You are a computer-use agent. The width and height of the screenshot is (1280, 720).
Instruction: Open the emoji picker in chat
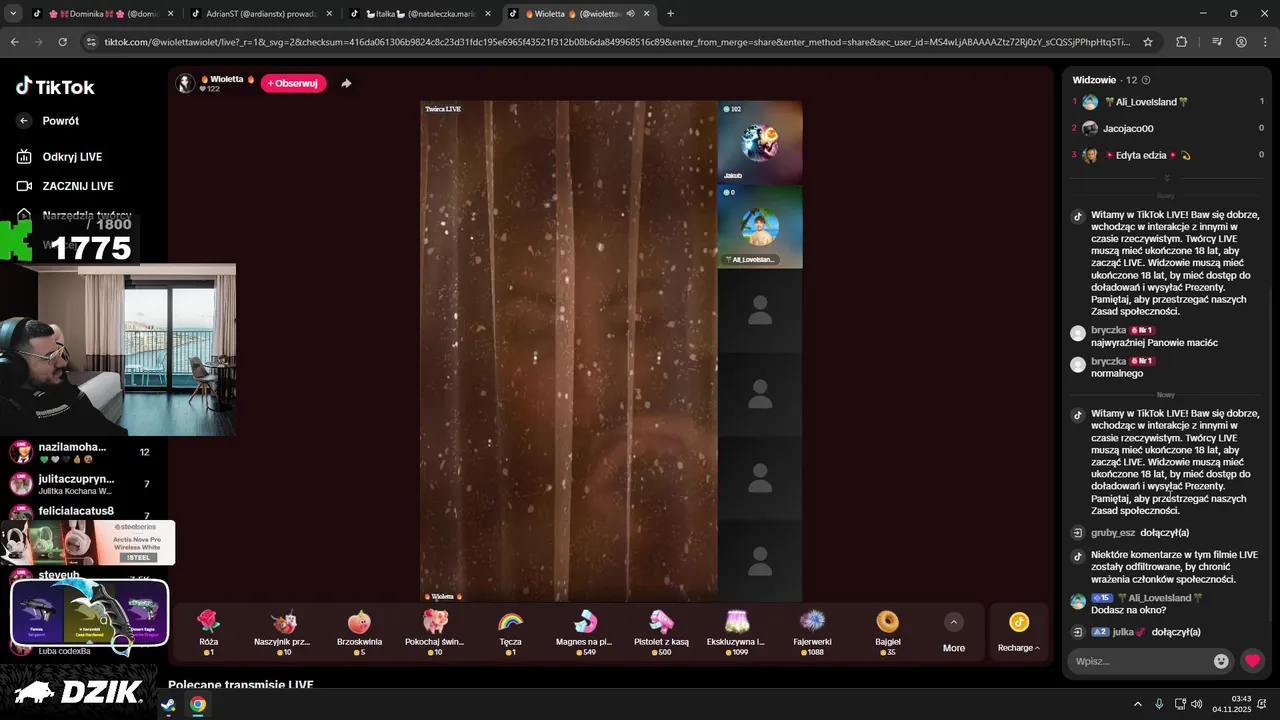click(1221, 661)
